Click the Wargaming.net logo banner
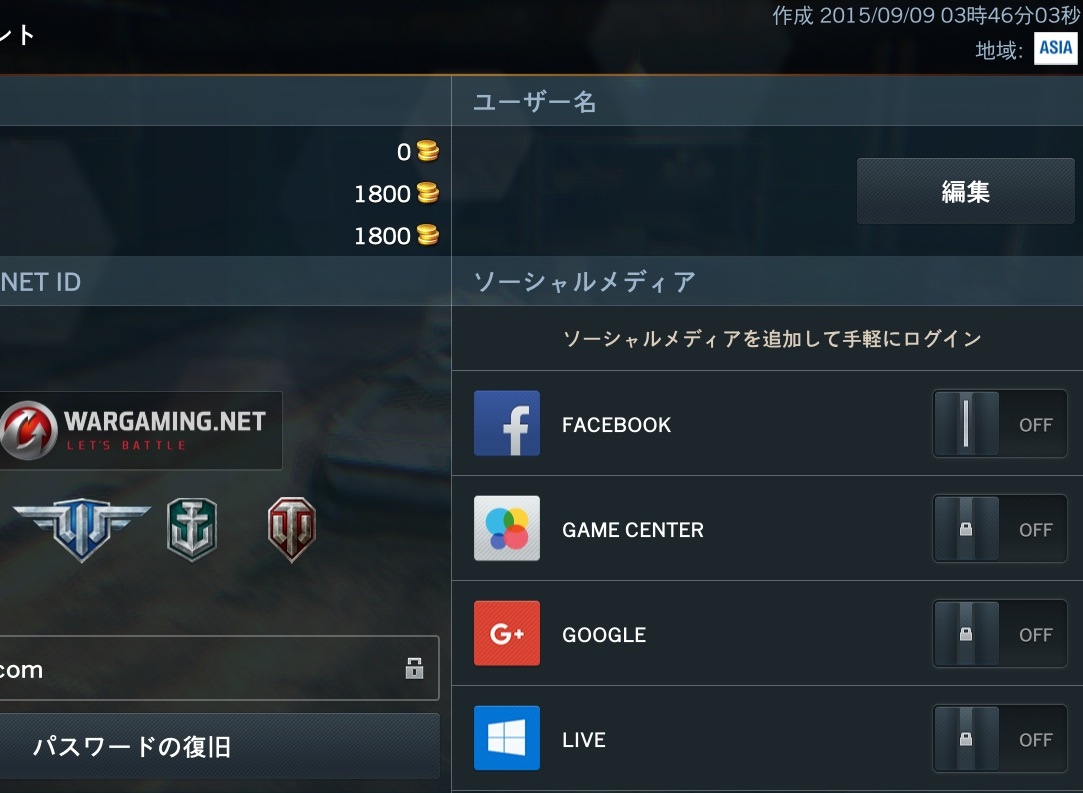The width and height of the screenshot is (1083, 793). click(x=140, y=430)
